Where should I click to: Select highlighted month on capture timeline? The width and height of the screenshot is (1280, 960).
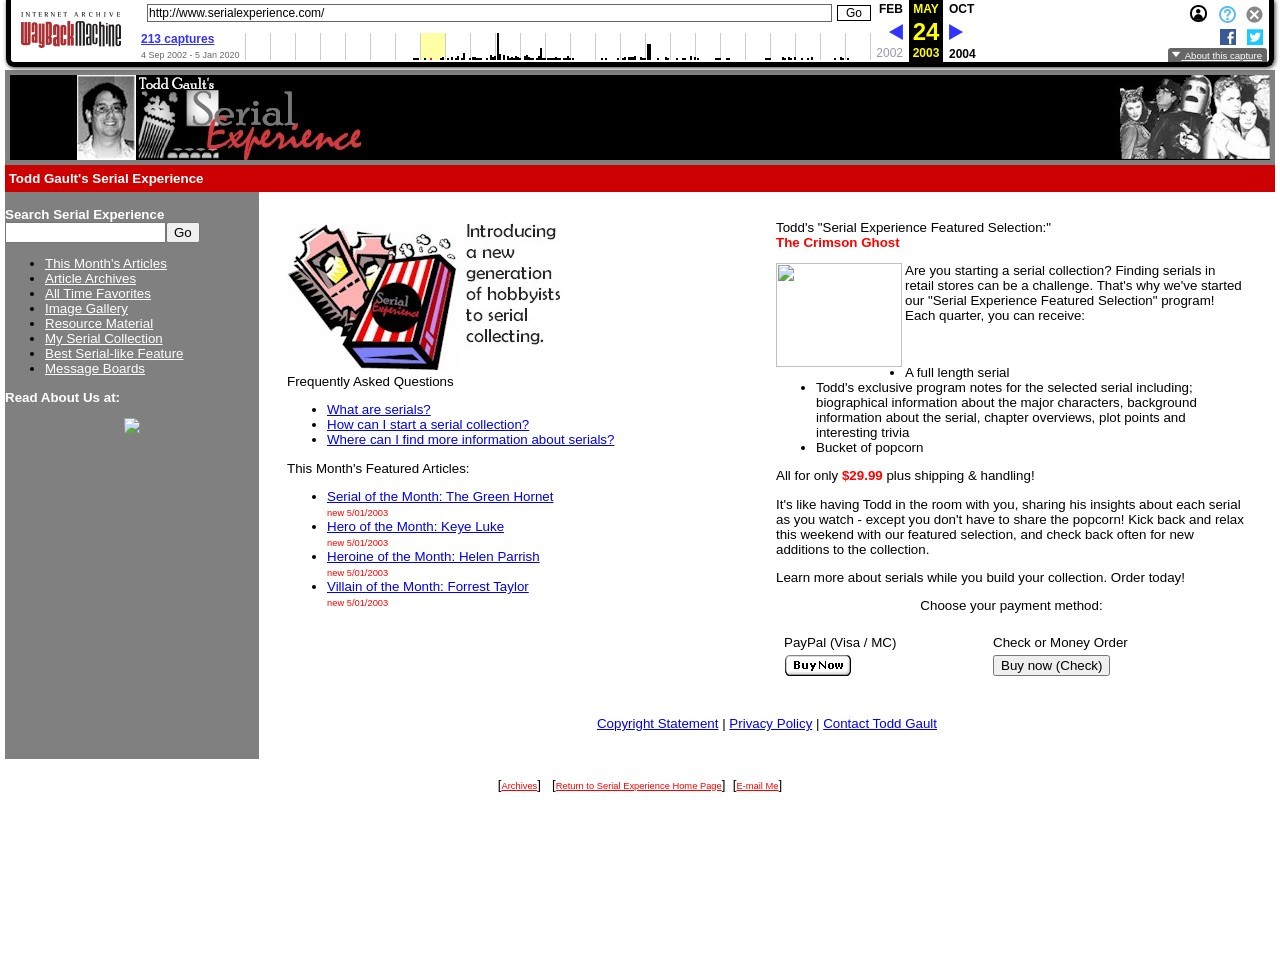(432, 46)
